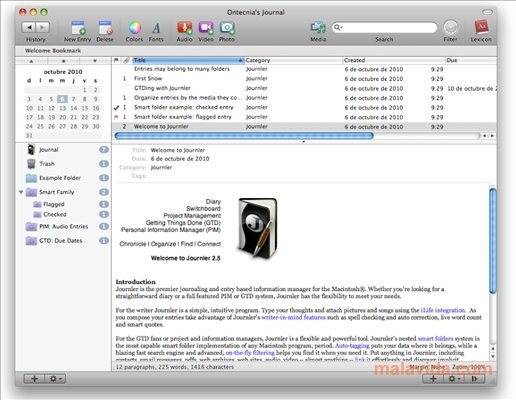Viewport: 516px width, 400px height.
Task: Select October 15 in calendar
Action: coord(85,108)
